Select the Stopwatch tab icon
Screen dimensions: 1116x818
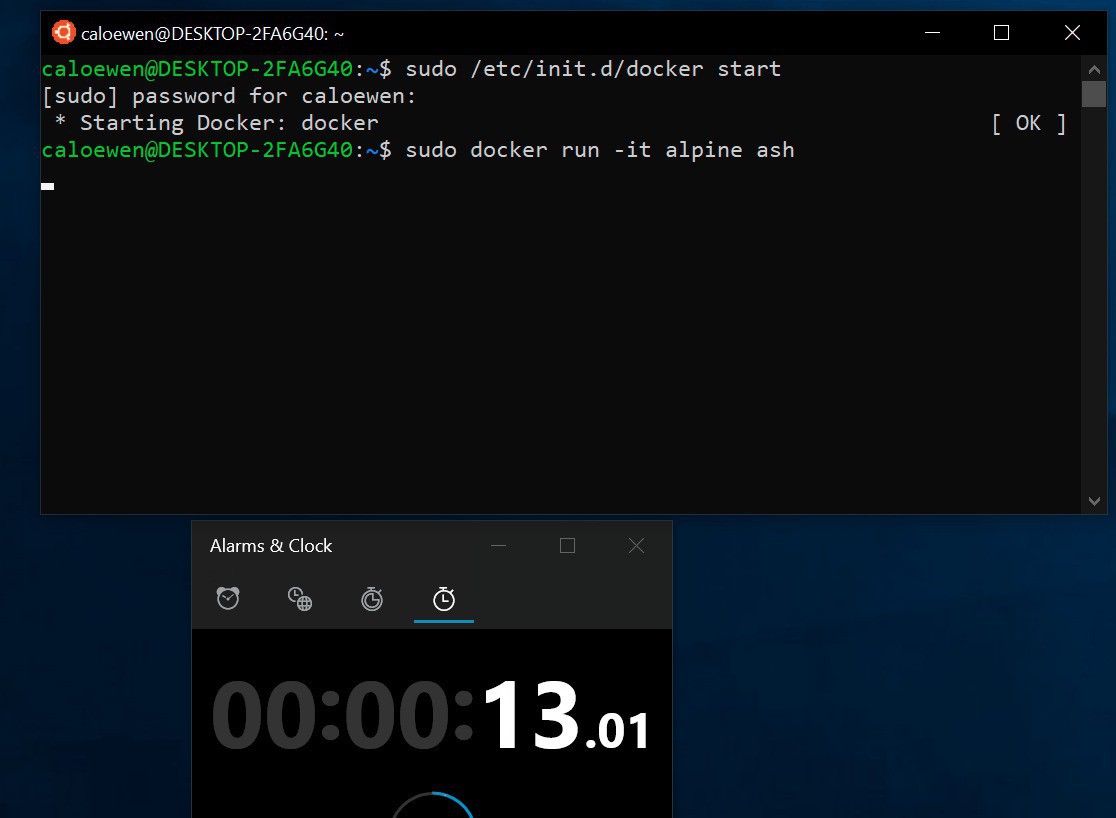pos(444,599)
